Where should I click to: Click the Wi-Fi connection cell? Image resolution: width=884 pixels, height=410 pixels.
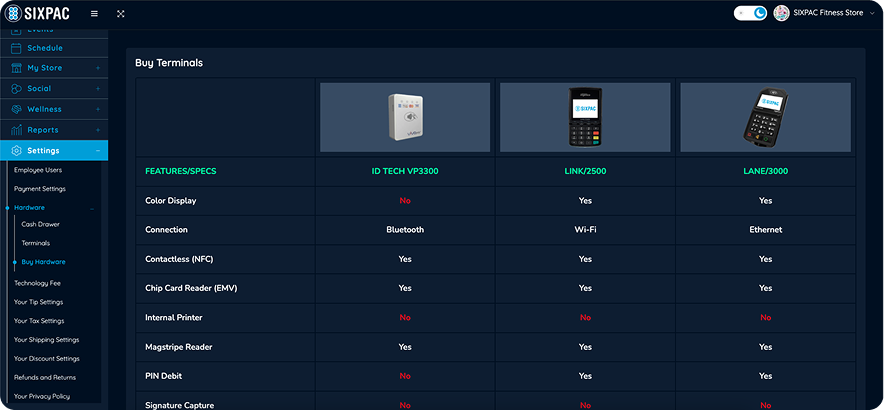(x=585, y=230)
